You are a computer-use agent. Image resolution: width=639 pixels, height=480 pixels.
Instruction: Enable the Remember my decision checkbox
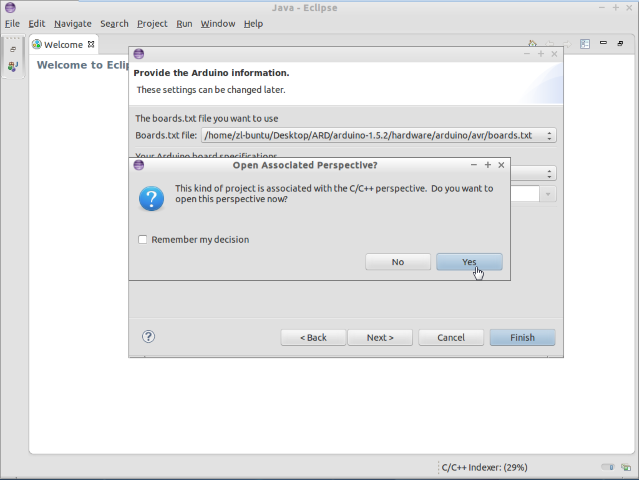pyautogui.click(x=142, y=240)
